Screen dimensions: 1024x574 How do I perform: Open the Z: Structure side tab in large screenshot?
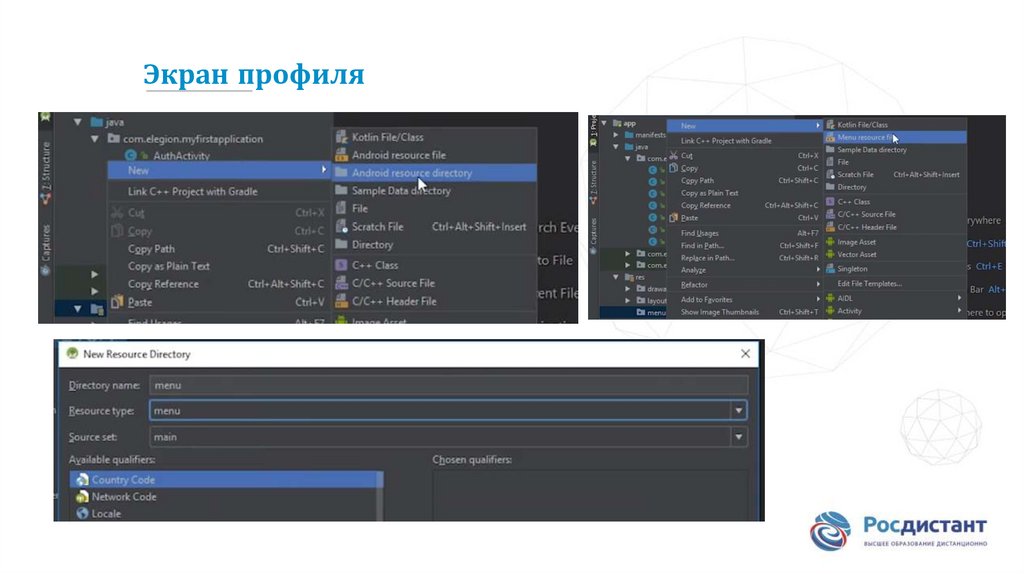pos(46,172)
